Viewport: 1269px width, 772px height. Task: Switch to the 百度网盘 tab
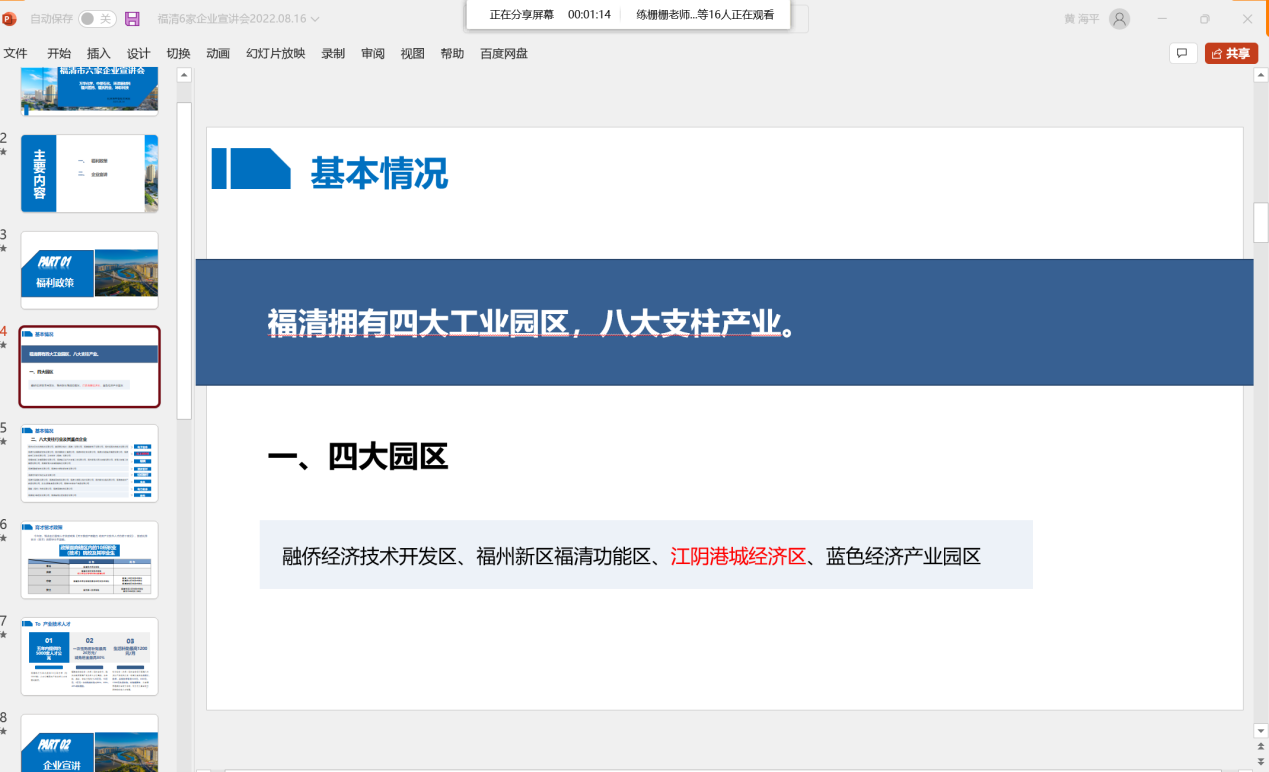pyautogui.click(x=503, y=53)
